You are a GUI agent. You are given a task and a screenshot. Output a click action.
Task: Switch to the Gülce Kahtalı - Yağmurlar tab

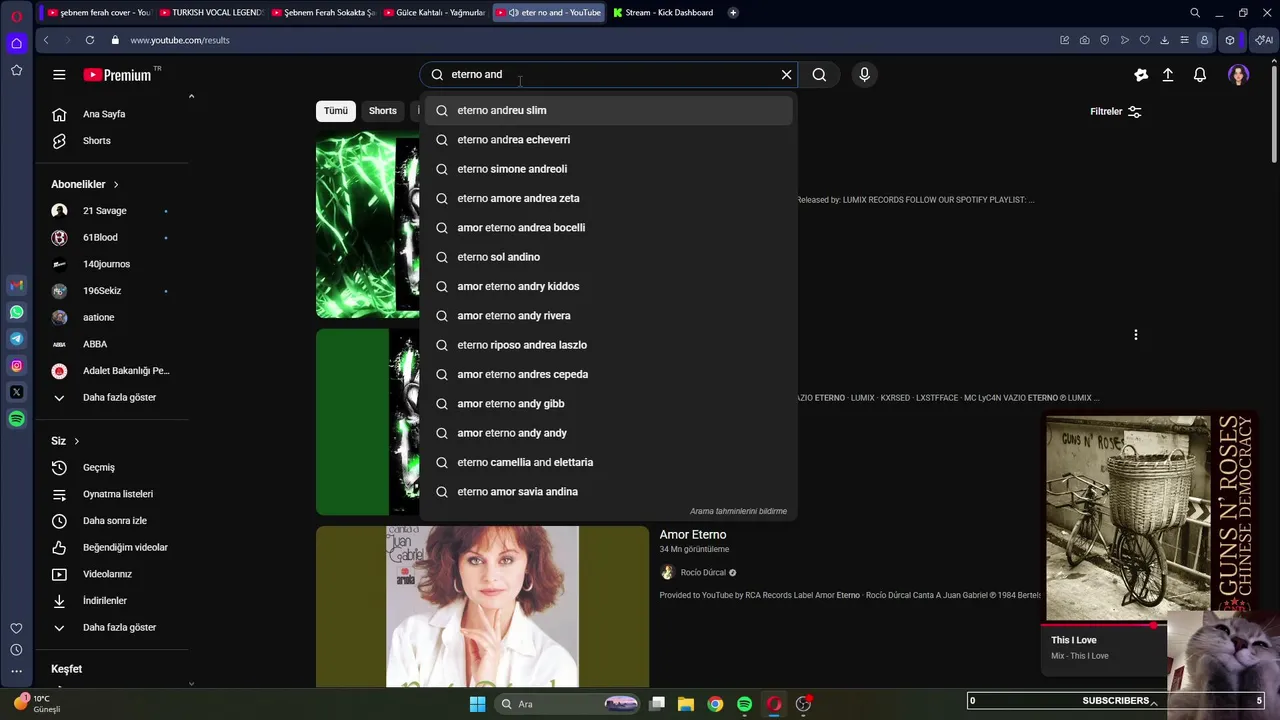tap(435, 13)
